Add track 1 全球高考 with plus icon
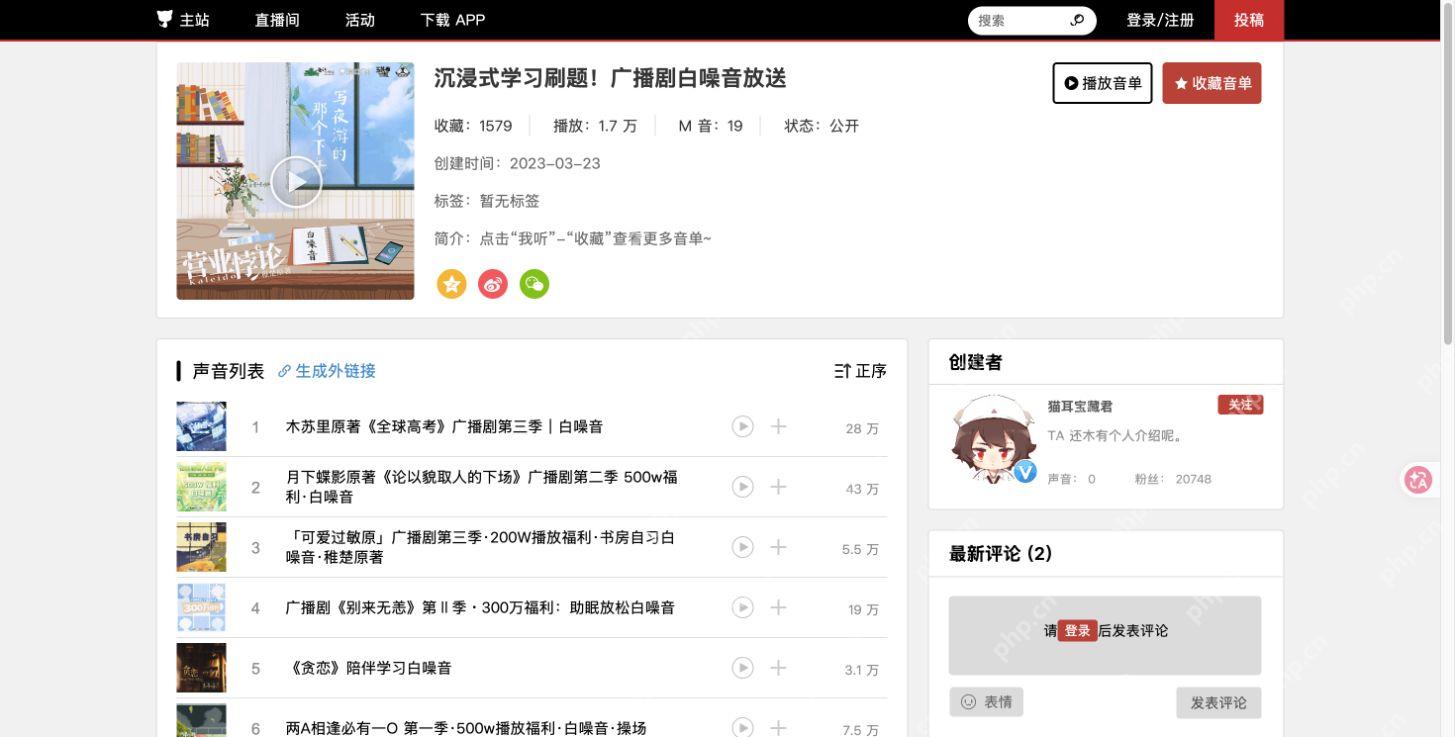 tap(778, 426)
